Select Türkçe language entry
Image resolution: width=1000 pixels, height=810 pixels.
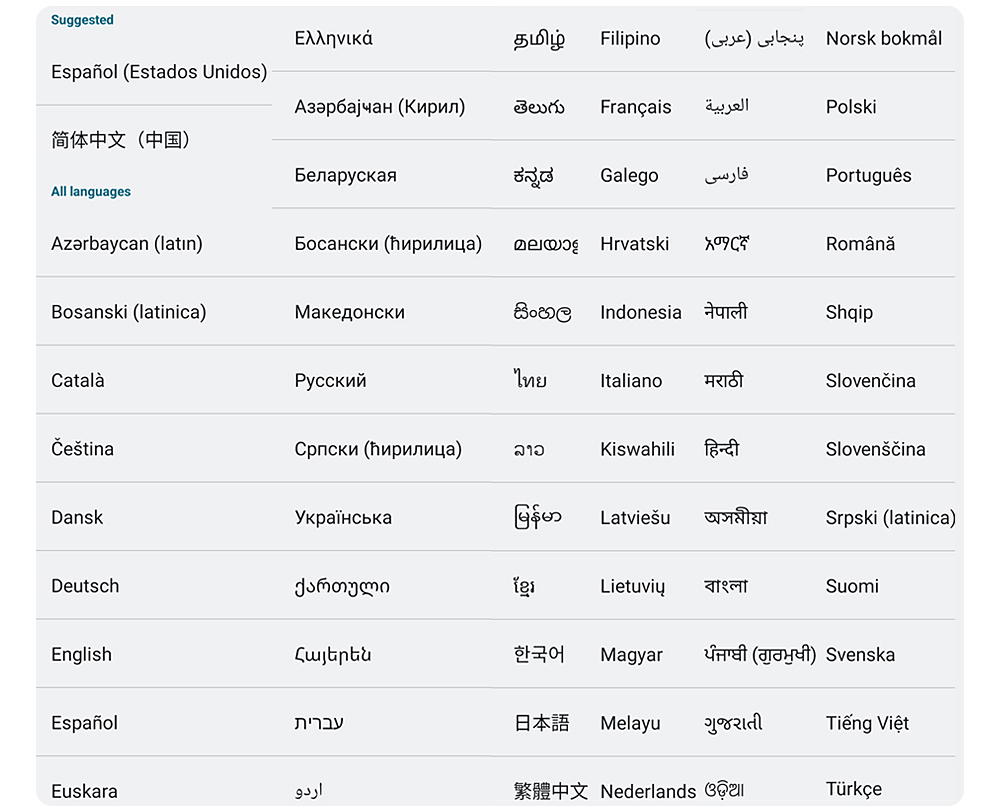click(x=854, y=790)
